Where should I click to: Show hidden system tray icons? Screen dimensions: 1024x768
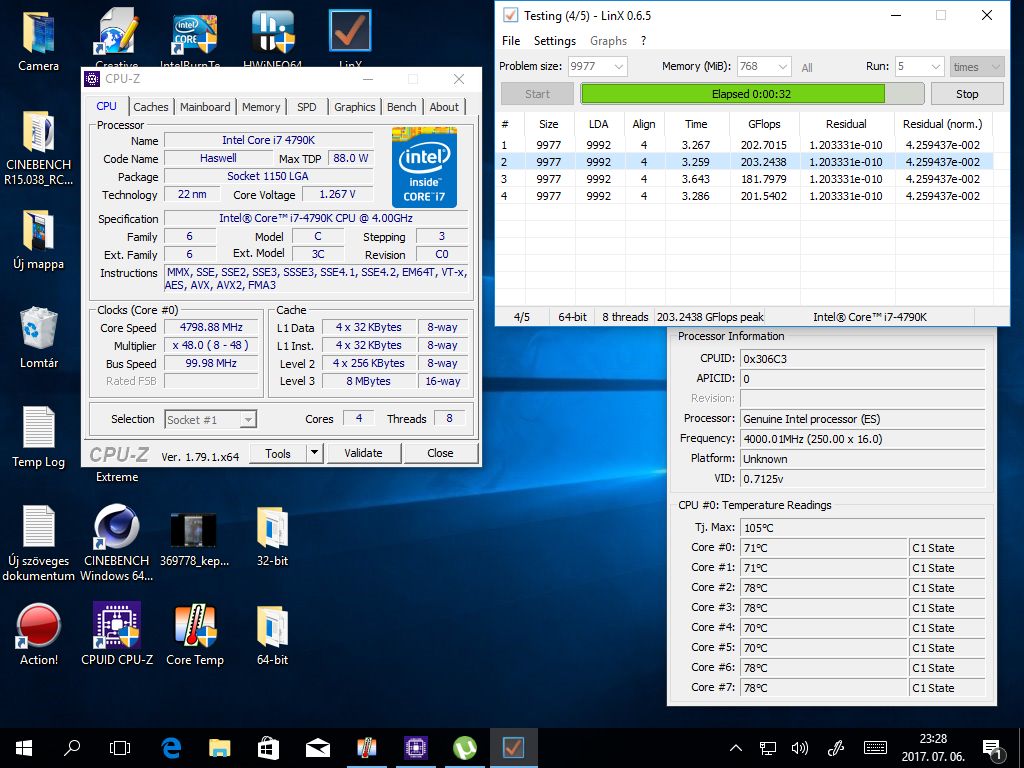[735, 748]
